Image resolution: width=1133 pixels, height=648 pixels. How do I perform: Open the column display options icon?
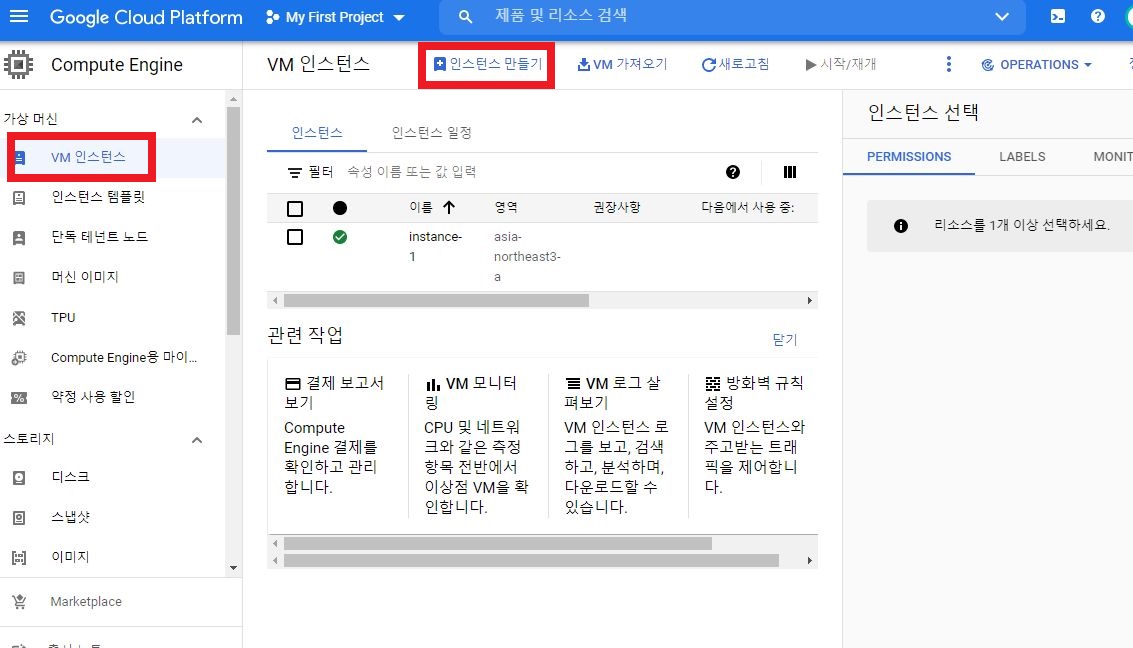[x=790, y=172]
